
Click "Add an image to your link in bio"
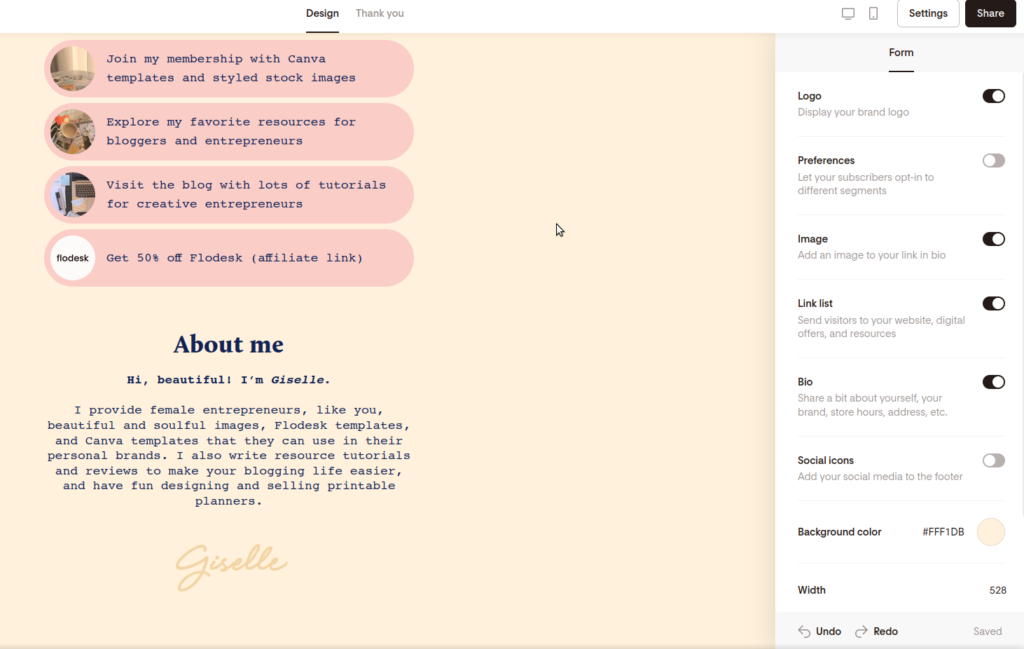tap(871, 255)
